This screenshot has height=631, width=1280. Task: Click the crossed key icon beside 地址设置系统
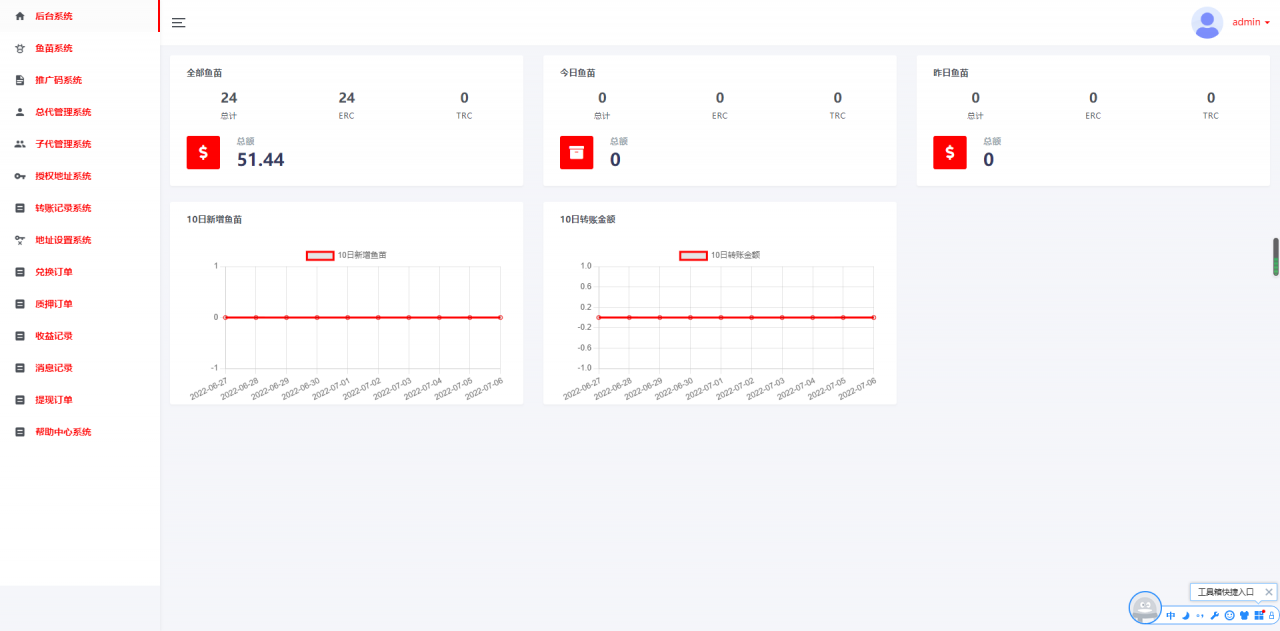pos(20,240)
